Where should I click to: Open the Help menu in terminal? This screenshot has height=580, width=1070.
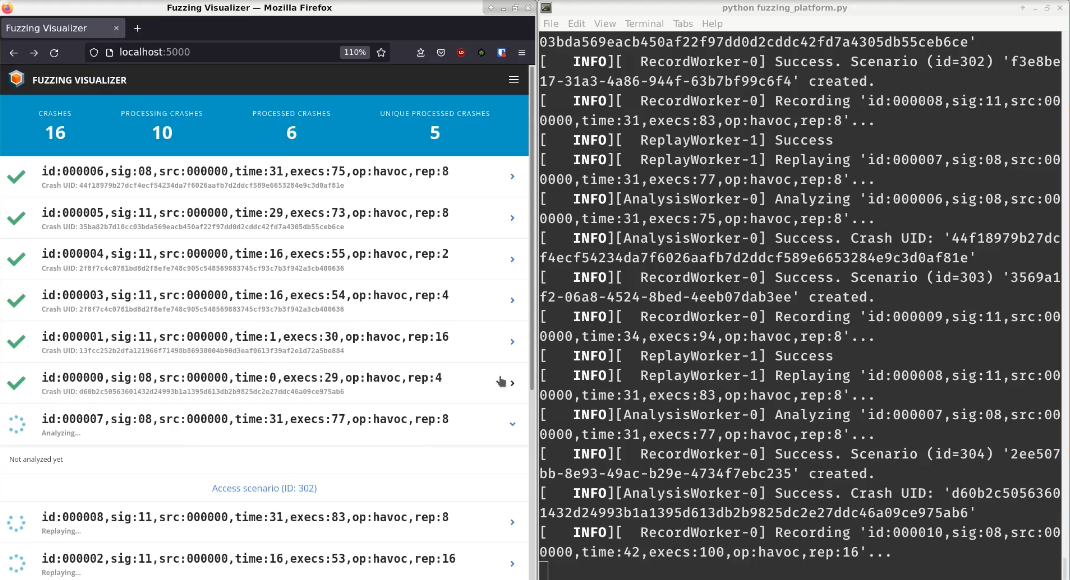tap(712, 23)
